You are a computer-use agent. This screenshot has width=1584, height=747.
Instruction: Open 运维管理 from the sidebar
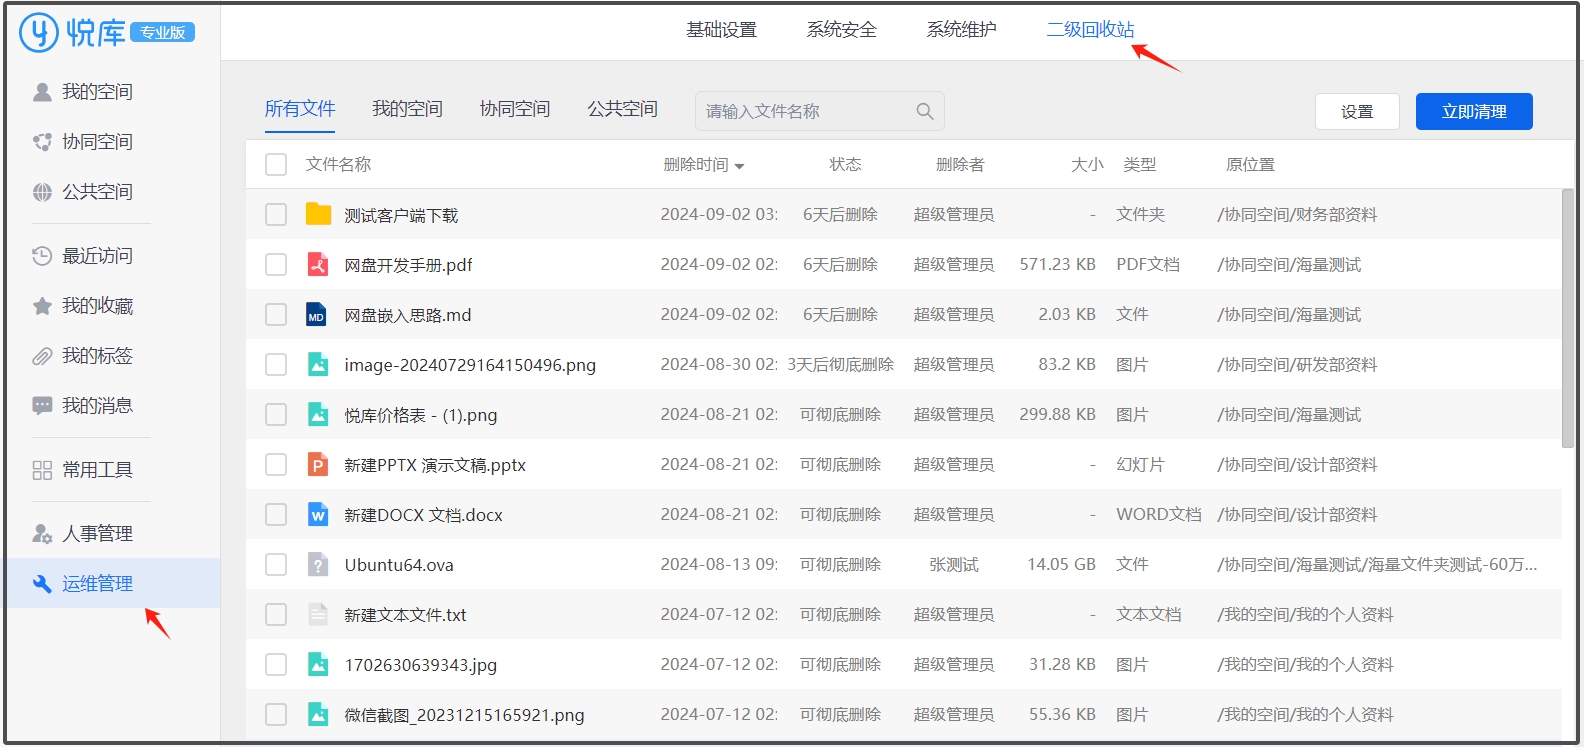click(97, 583)
